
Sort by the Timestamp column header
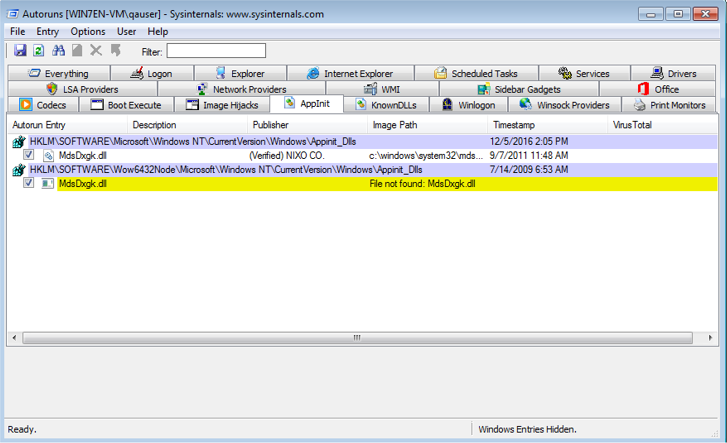click(x=548, y=125)
